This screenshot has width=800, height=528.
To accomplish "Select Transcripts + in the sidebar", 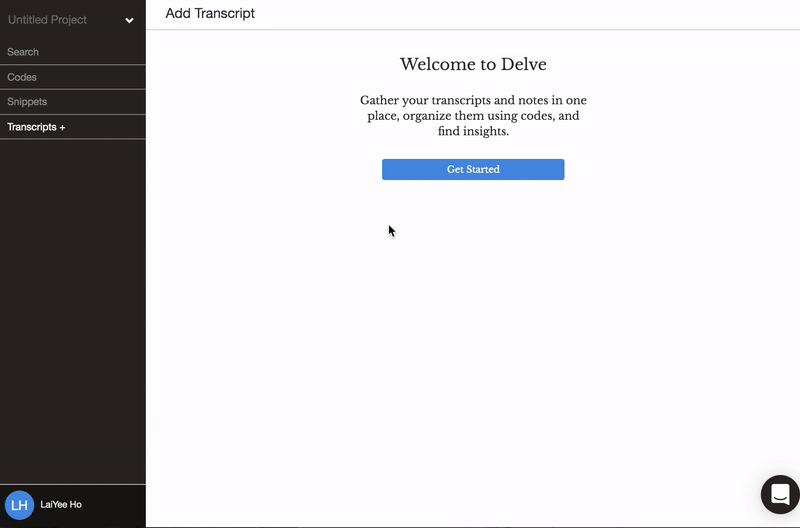I will 72,127.
